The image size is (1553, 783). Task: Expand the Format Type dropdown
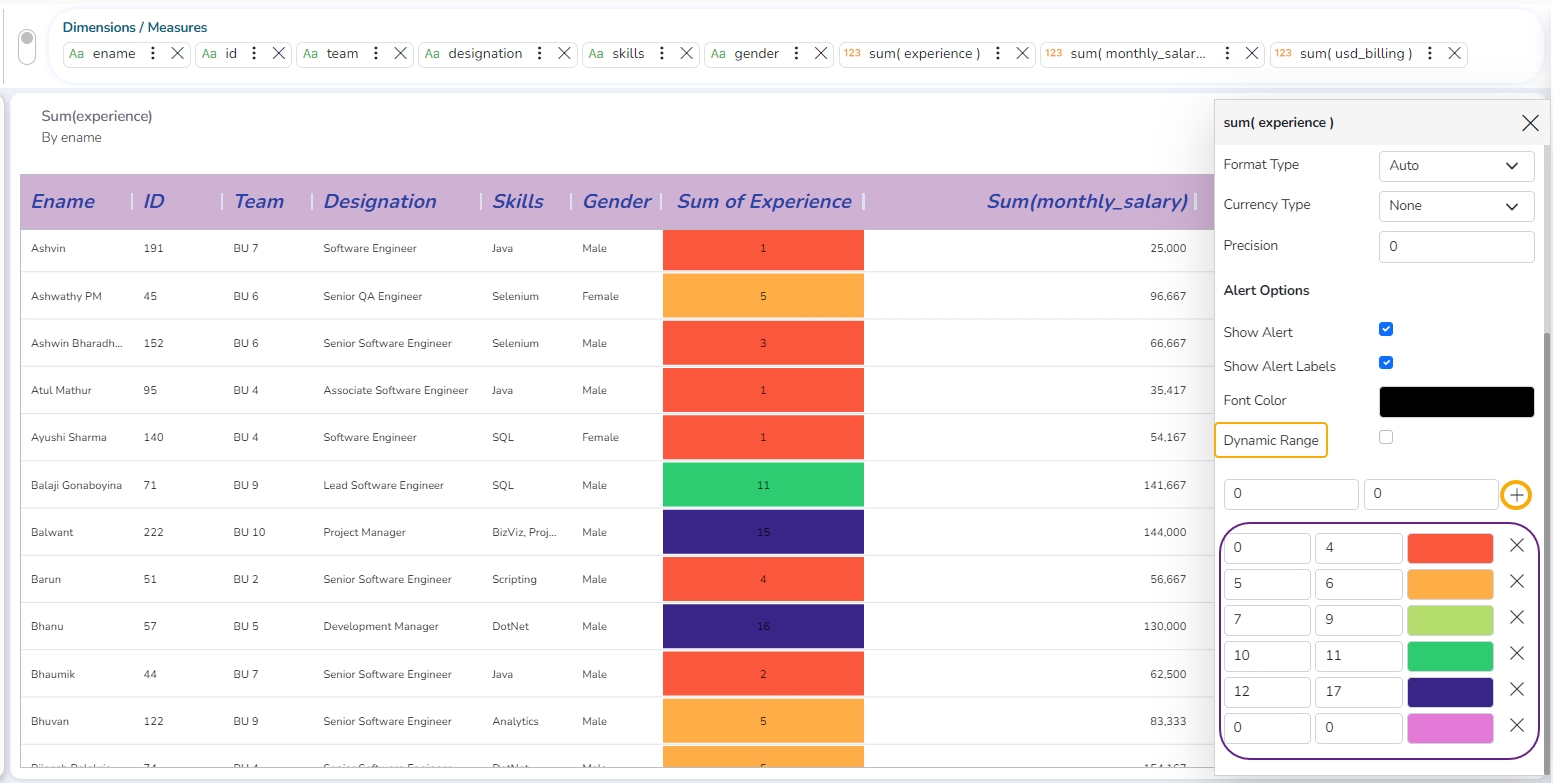click(x=1455, y=166)
